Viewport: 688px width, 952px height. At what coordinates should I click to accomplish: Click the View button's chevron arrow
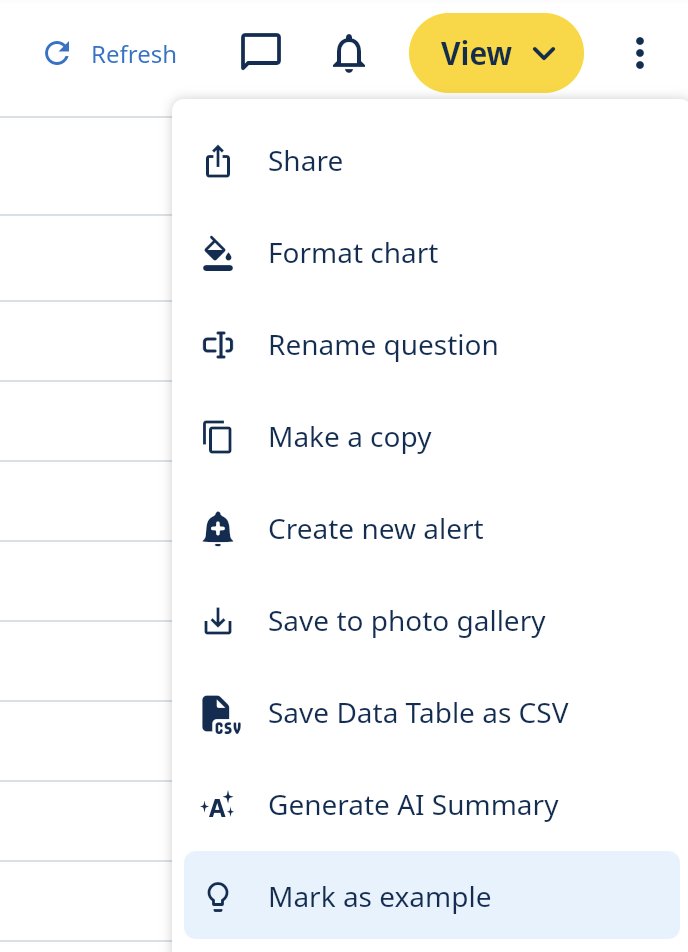coord(543,54)
